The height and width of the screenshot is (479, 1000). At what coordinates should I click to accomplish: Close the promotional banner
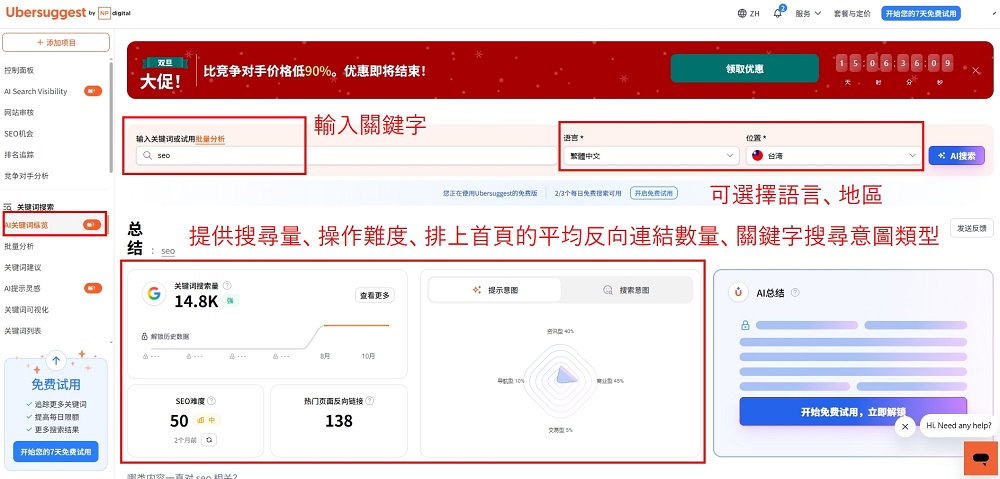pos(976,70)
